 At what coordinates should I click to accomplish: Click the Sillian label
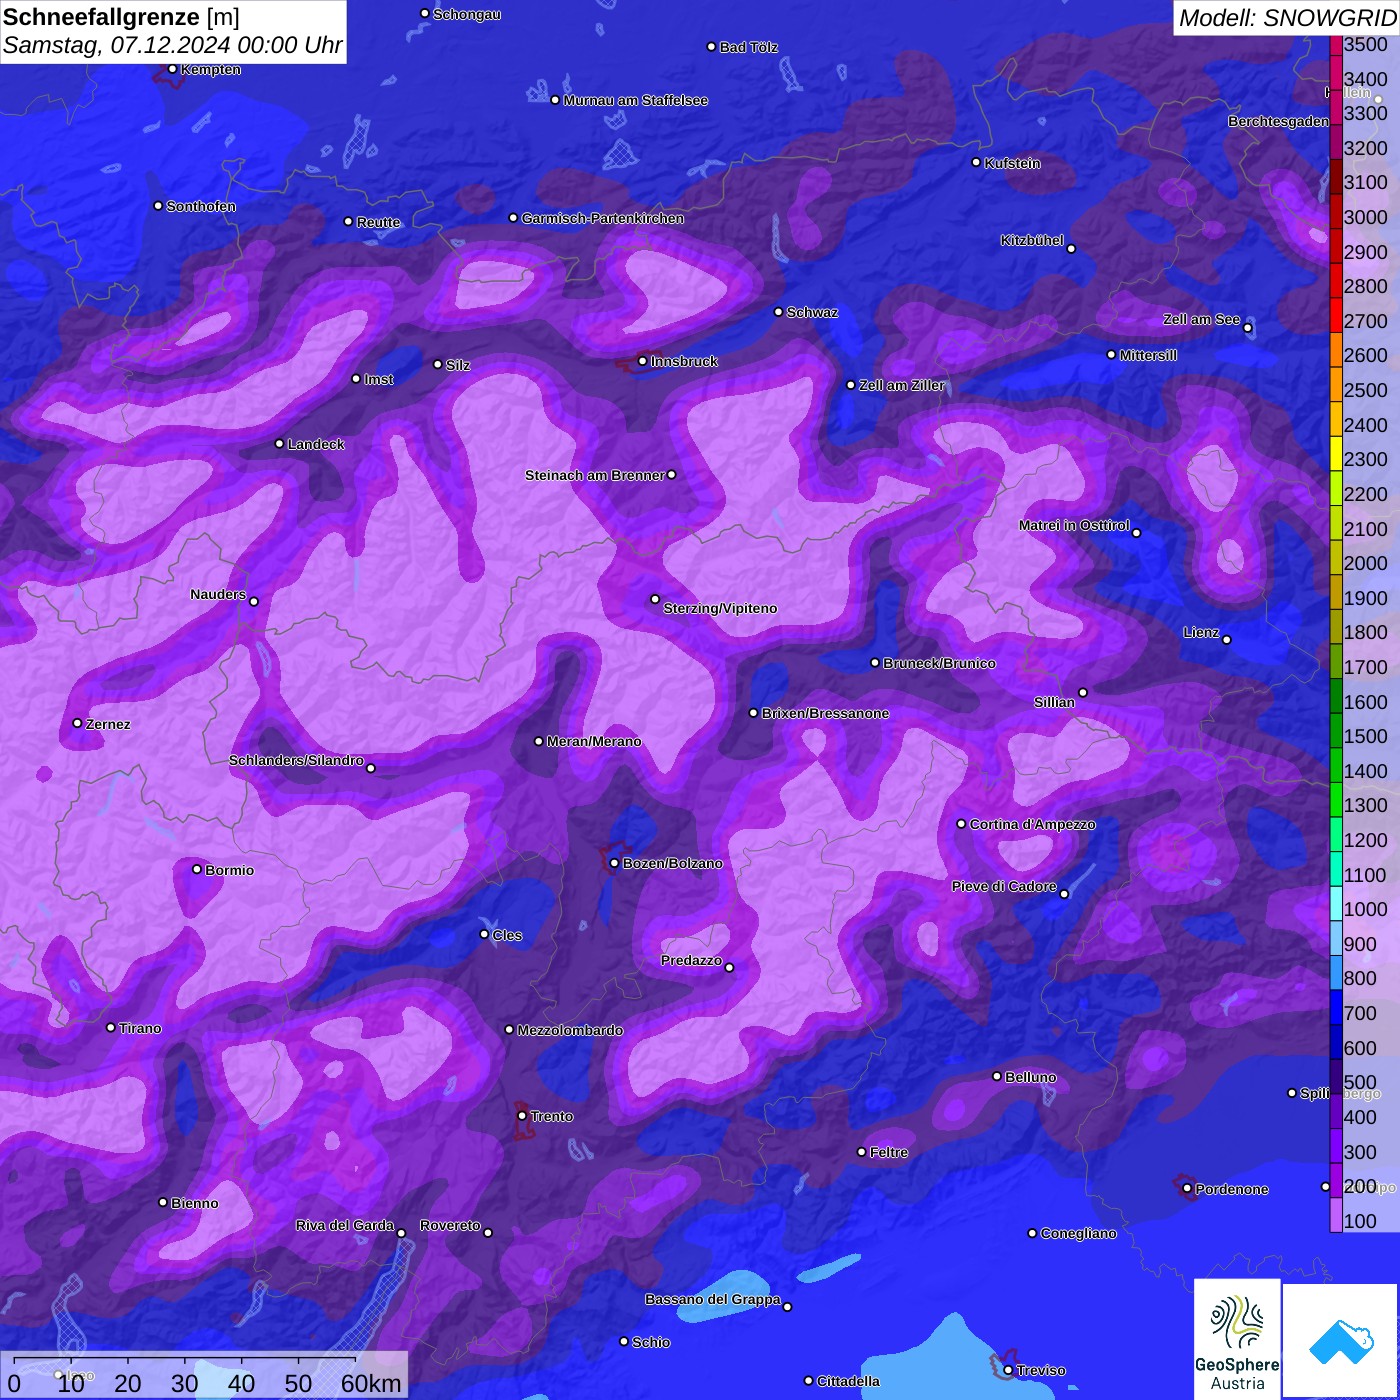pos(1054,702)
